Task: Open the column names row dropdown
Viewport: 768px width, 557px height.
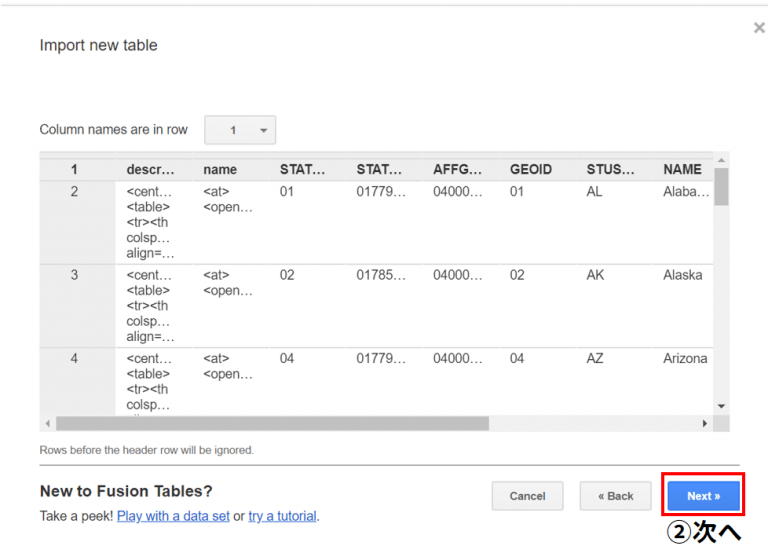Action: 240,130
